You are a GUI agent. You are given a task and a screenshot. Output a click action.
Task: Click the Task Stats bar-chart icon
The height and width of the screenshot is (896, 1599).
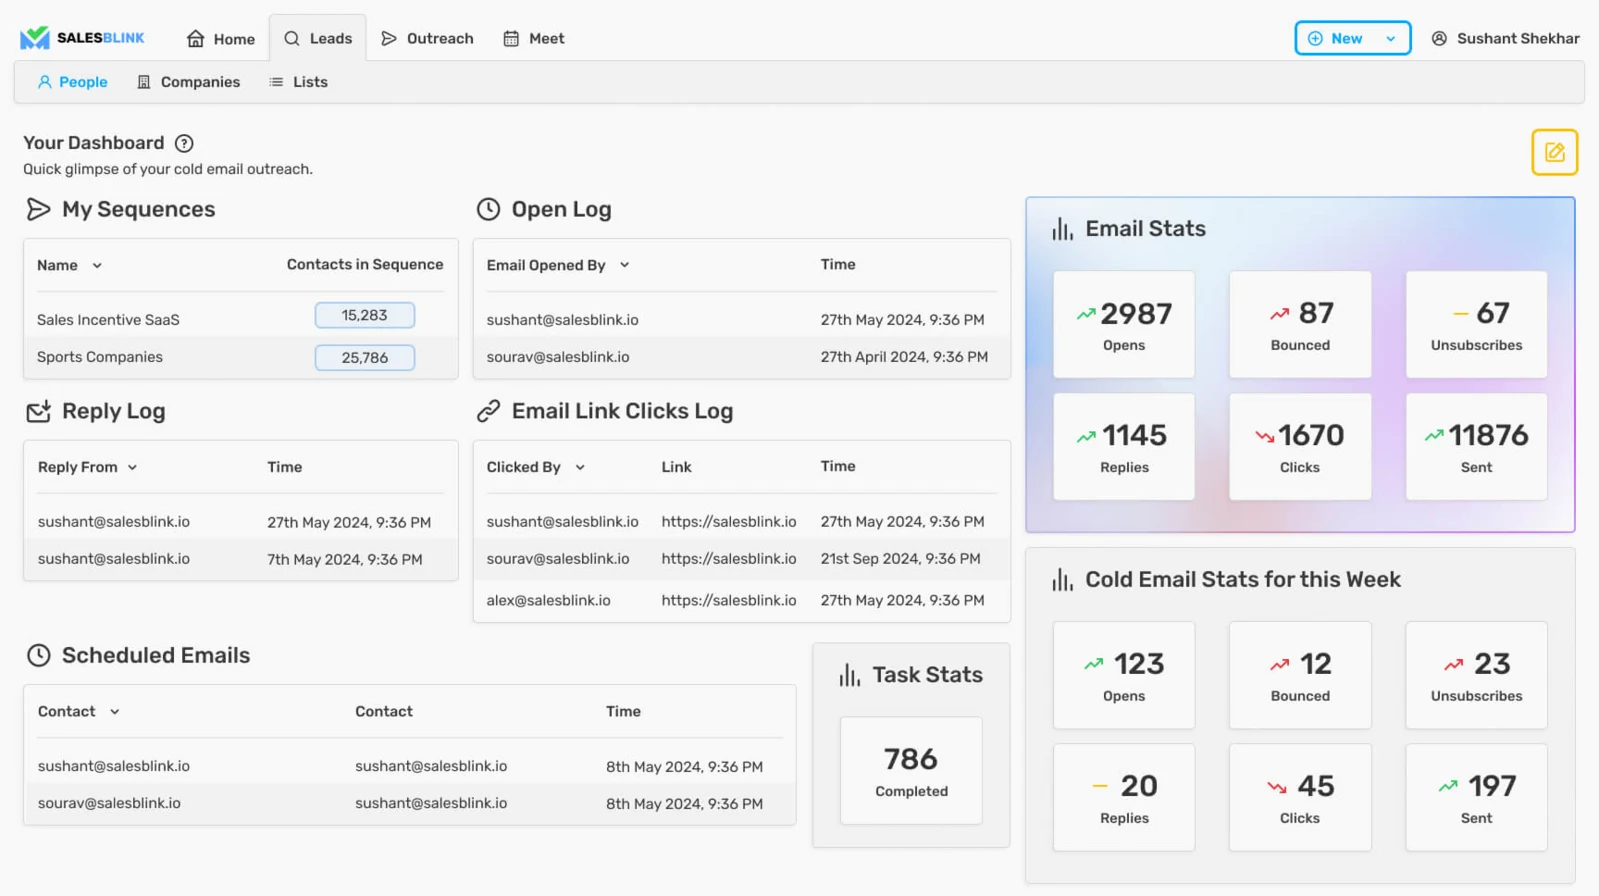(849, 675)
